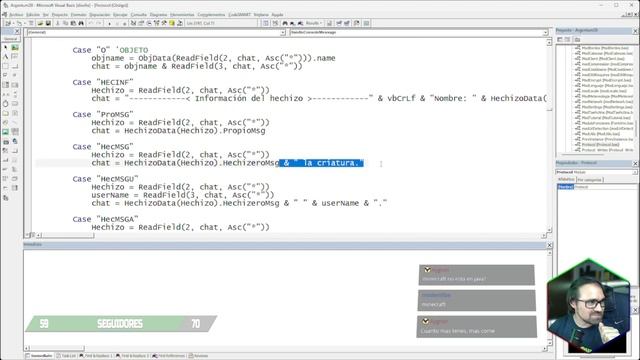The image size is (640, 360).
Task: Open the Depuración menu
Action: (x=100, y=15)
